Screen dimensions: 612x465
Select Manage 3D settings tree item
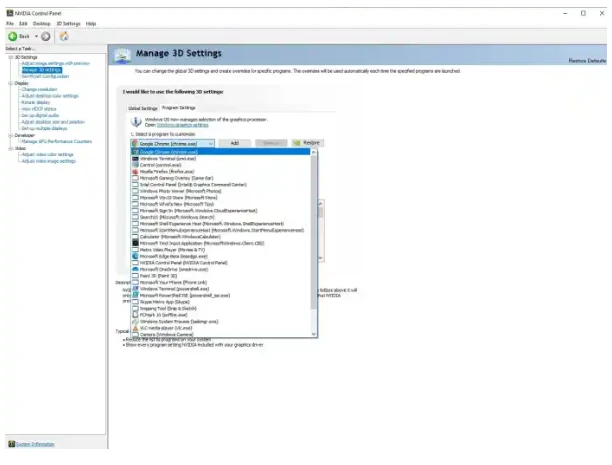point(42,70)
